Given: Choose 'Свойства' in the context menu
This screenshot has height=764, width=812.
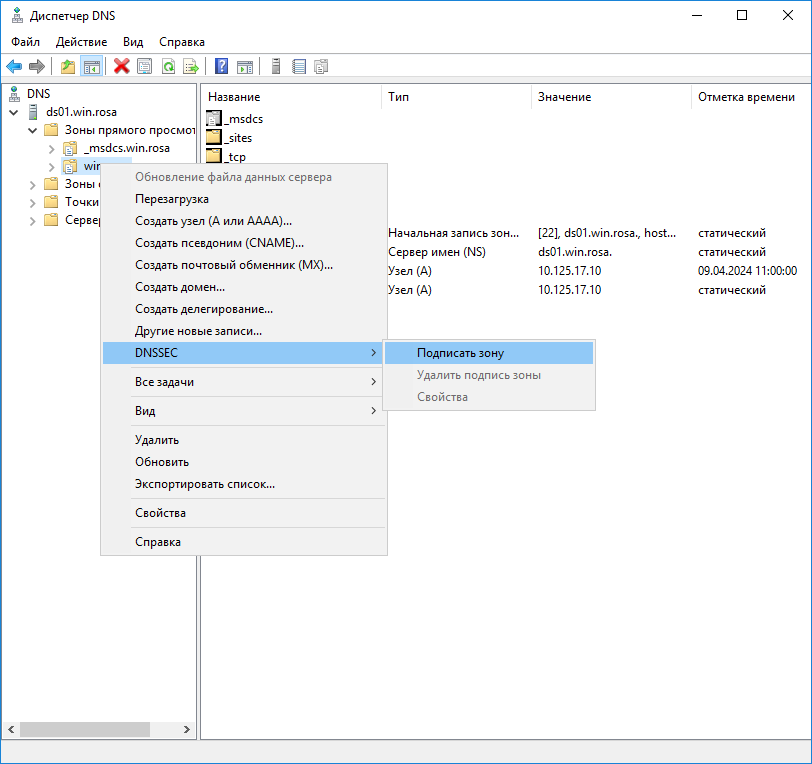Looking at the screenshot, I should coord(160,513).
